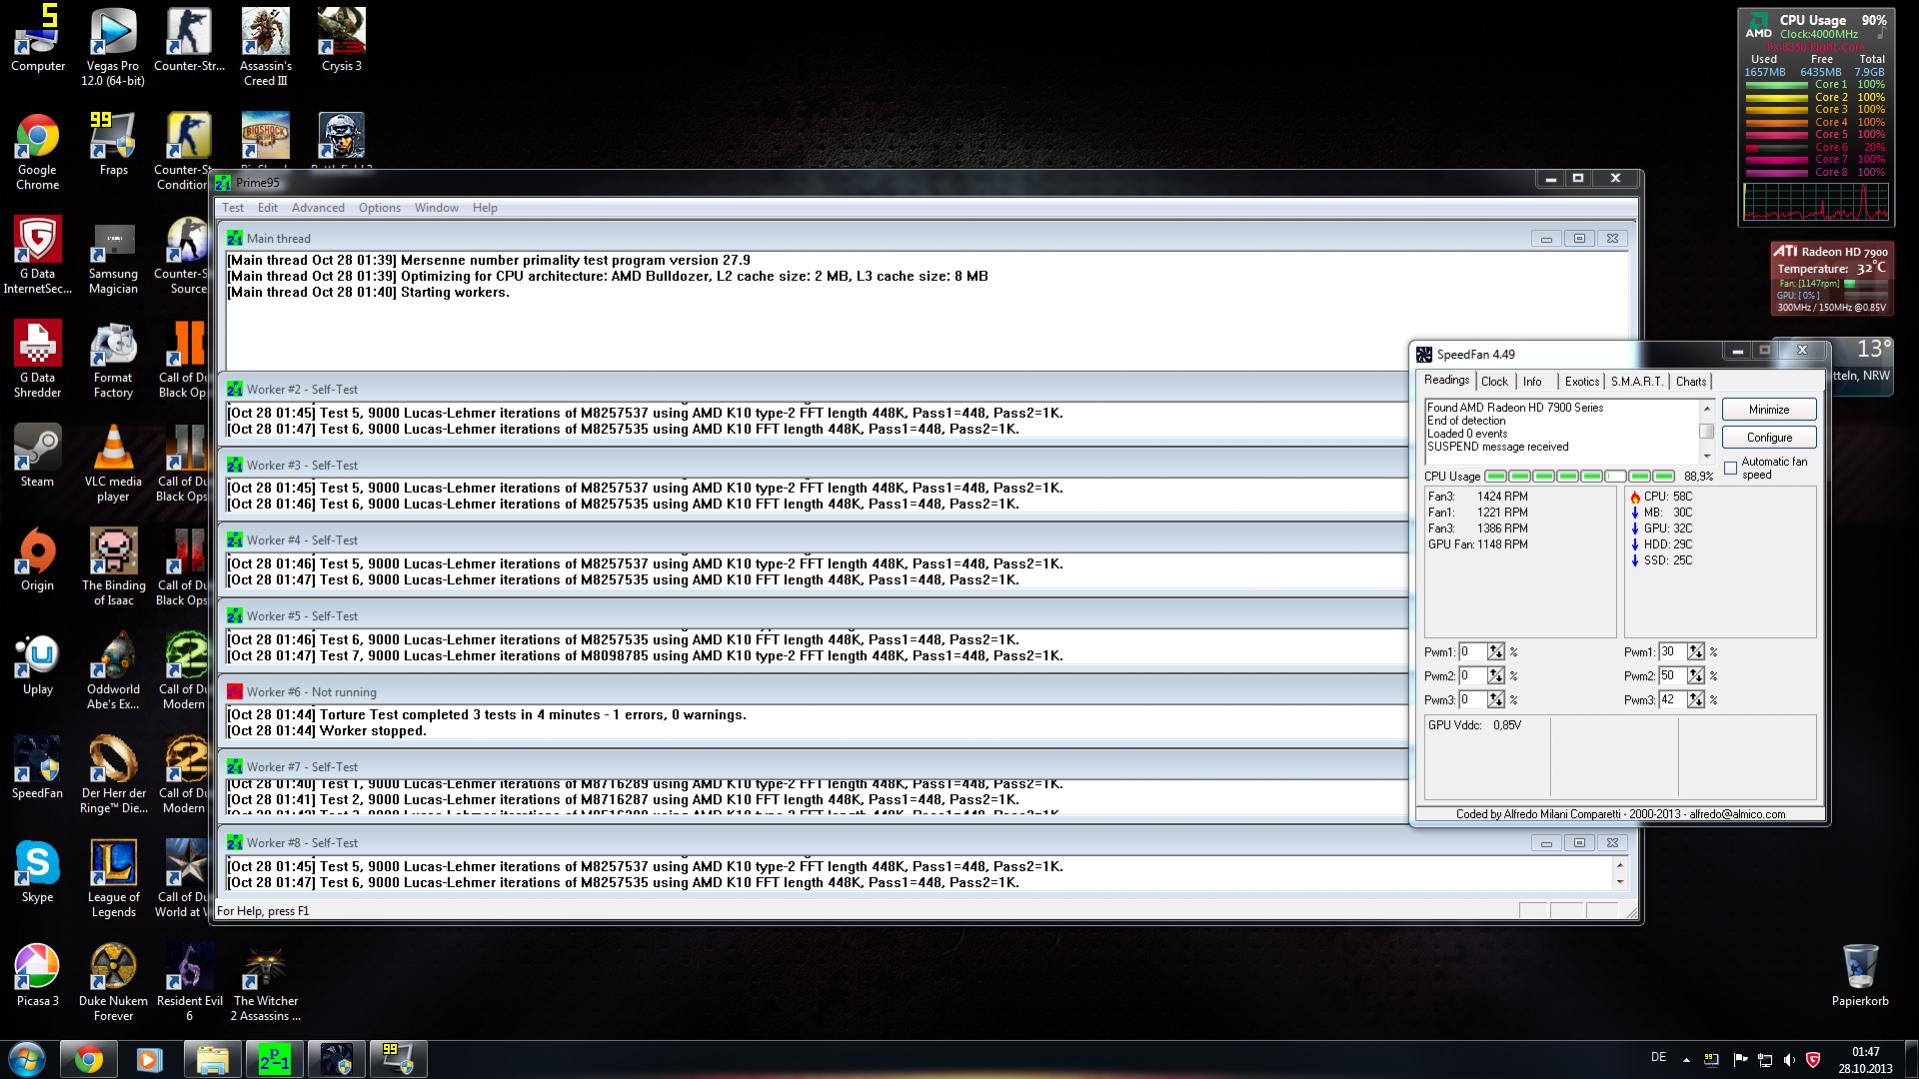Launch The Witcher 2 shortcut
Screen dimensions: 1919x1079
[265, 983]
